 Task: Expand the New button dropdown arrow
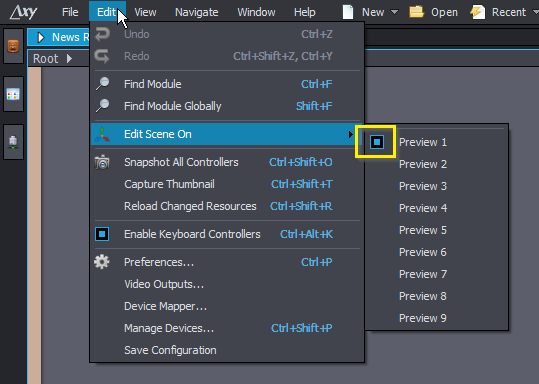[x=394, y=12]
